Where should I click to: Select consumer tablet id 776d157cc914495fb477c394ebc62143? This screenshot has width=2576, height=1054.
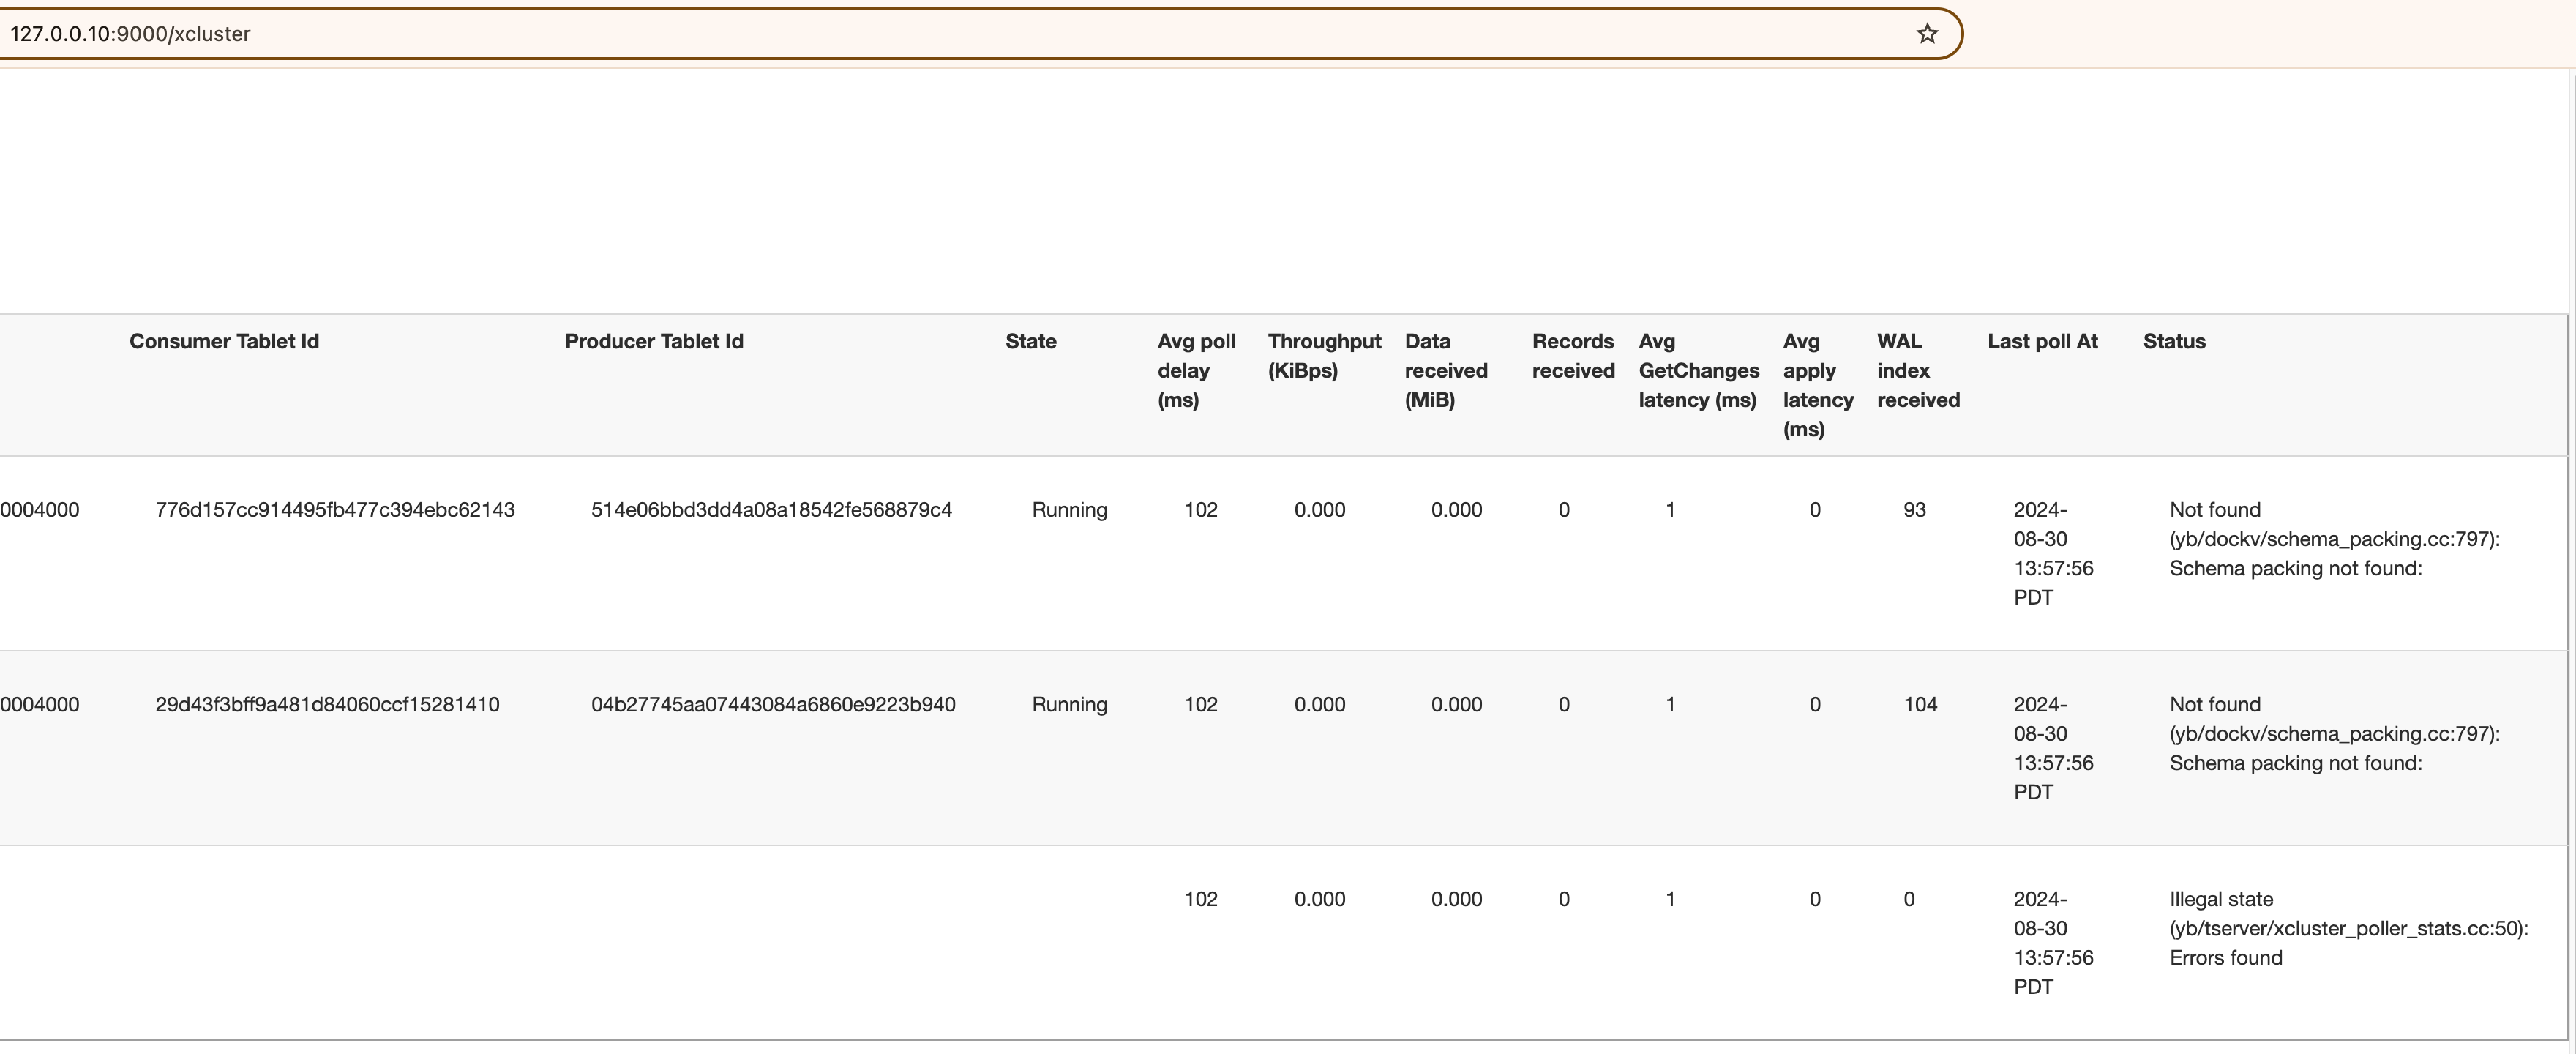pos(335,510)
